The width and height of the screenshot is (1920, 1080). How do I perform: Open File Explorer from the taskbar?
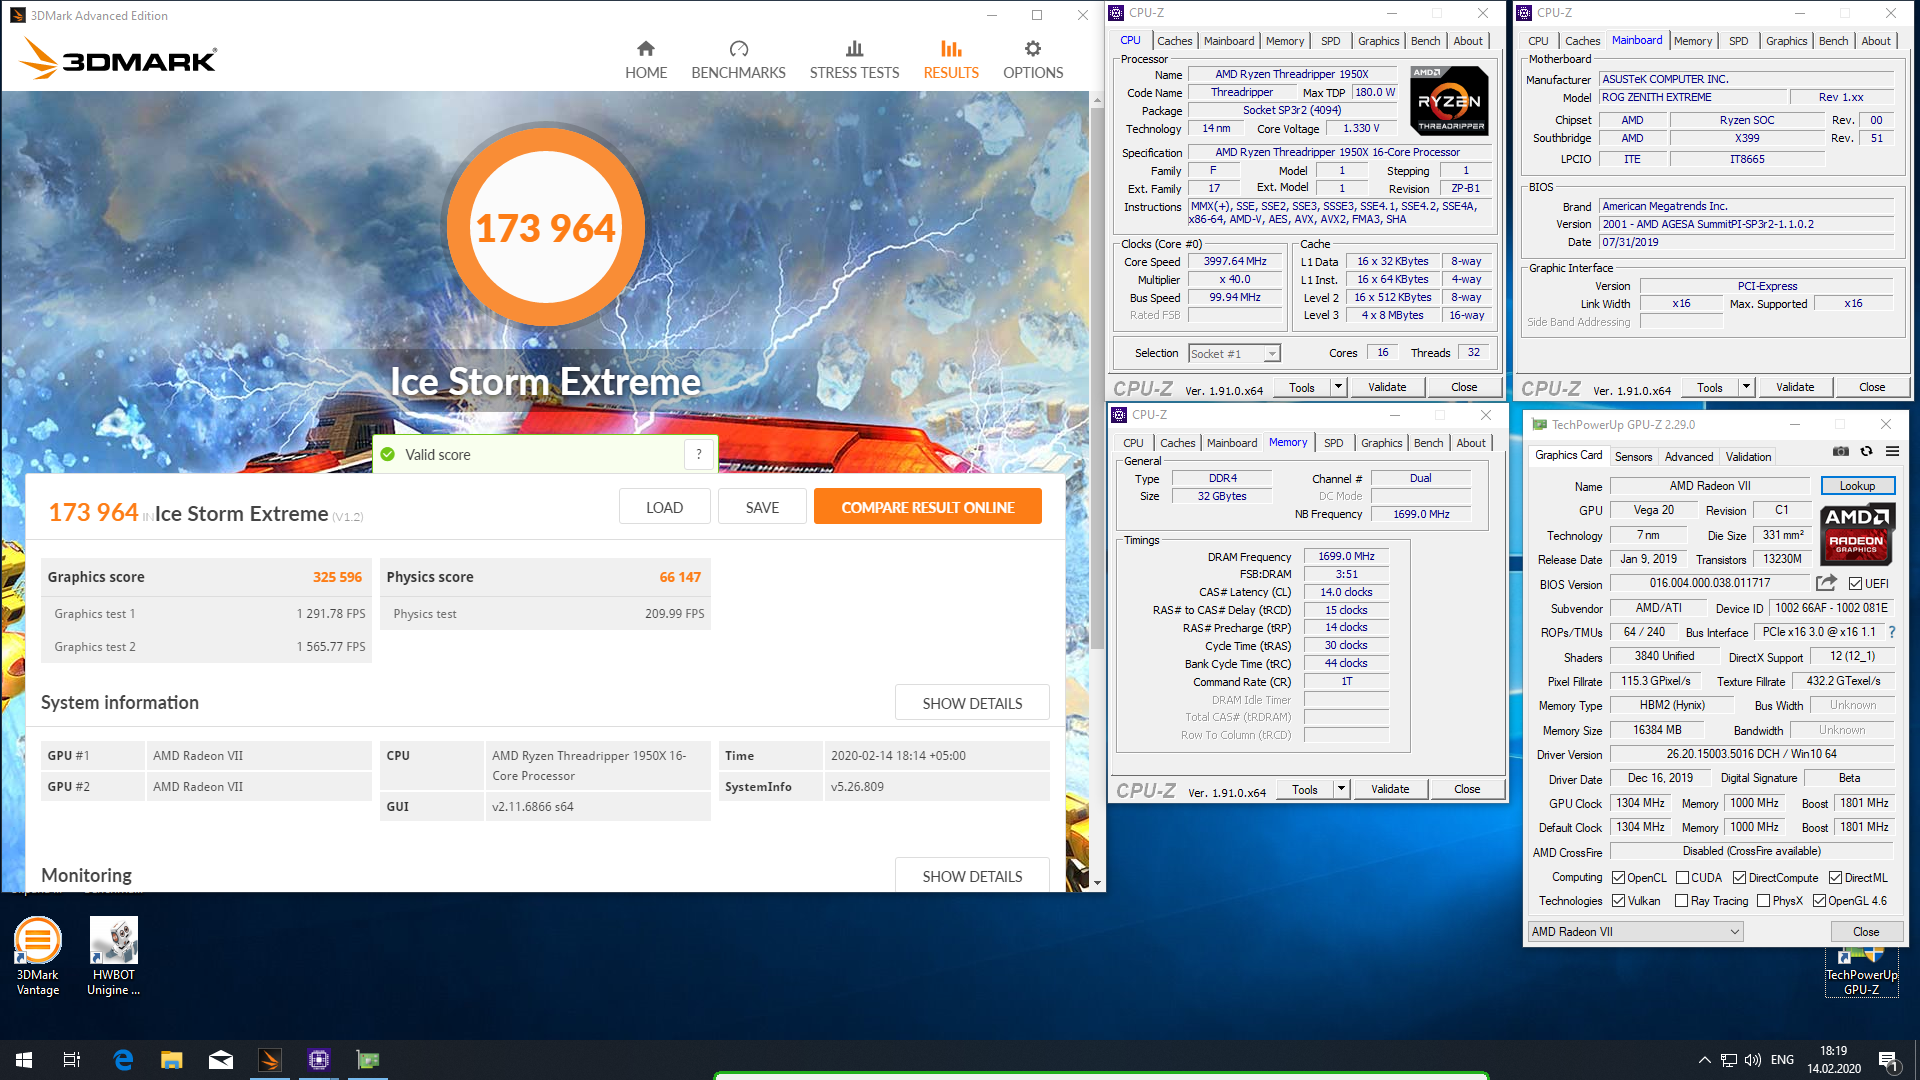click(172, 1060)
